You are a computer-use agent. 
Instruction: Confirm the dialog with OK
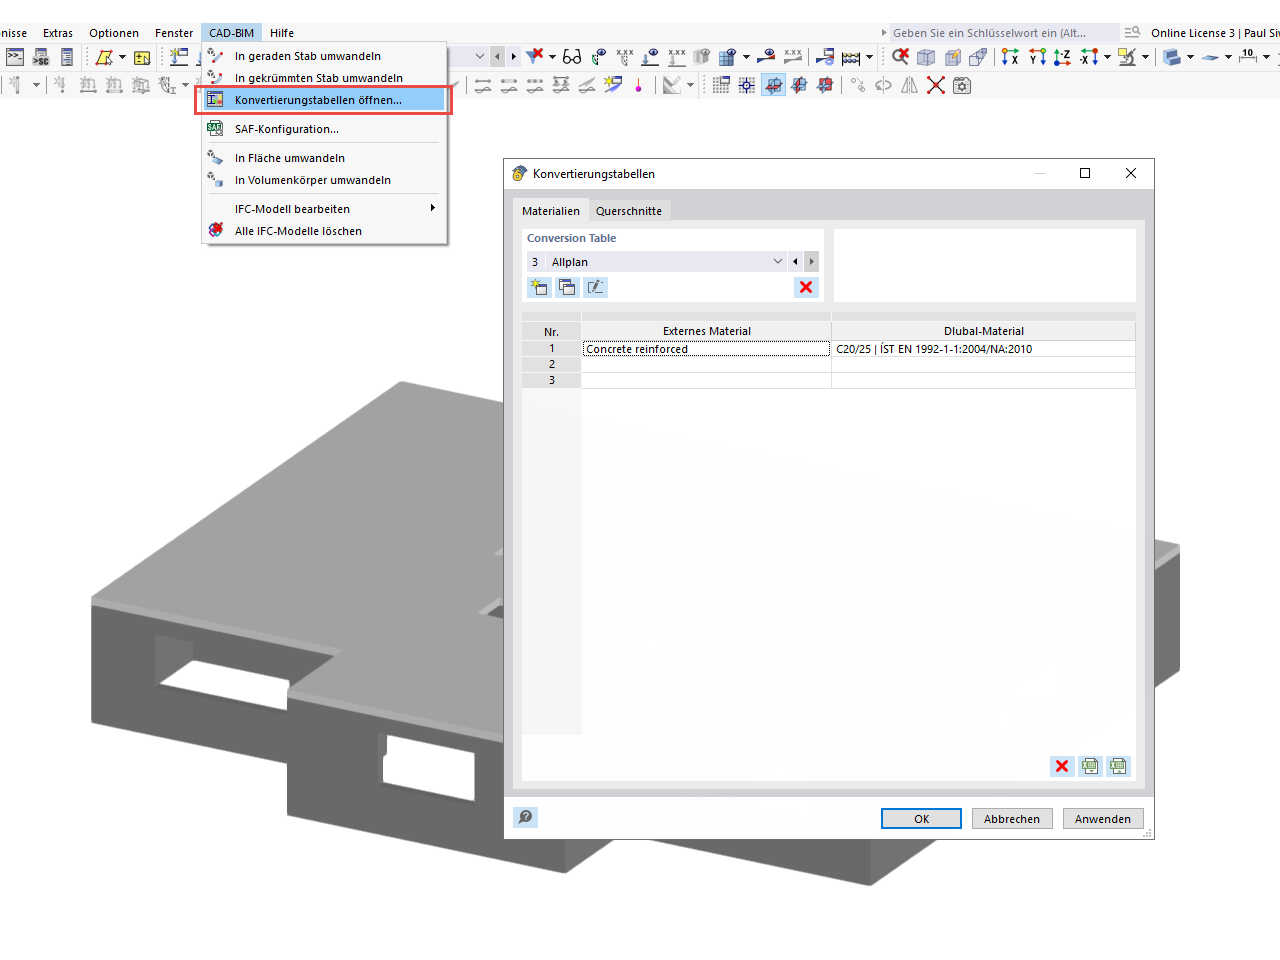pos(920,818)
